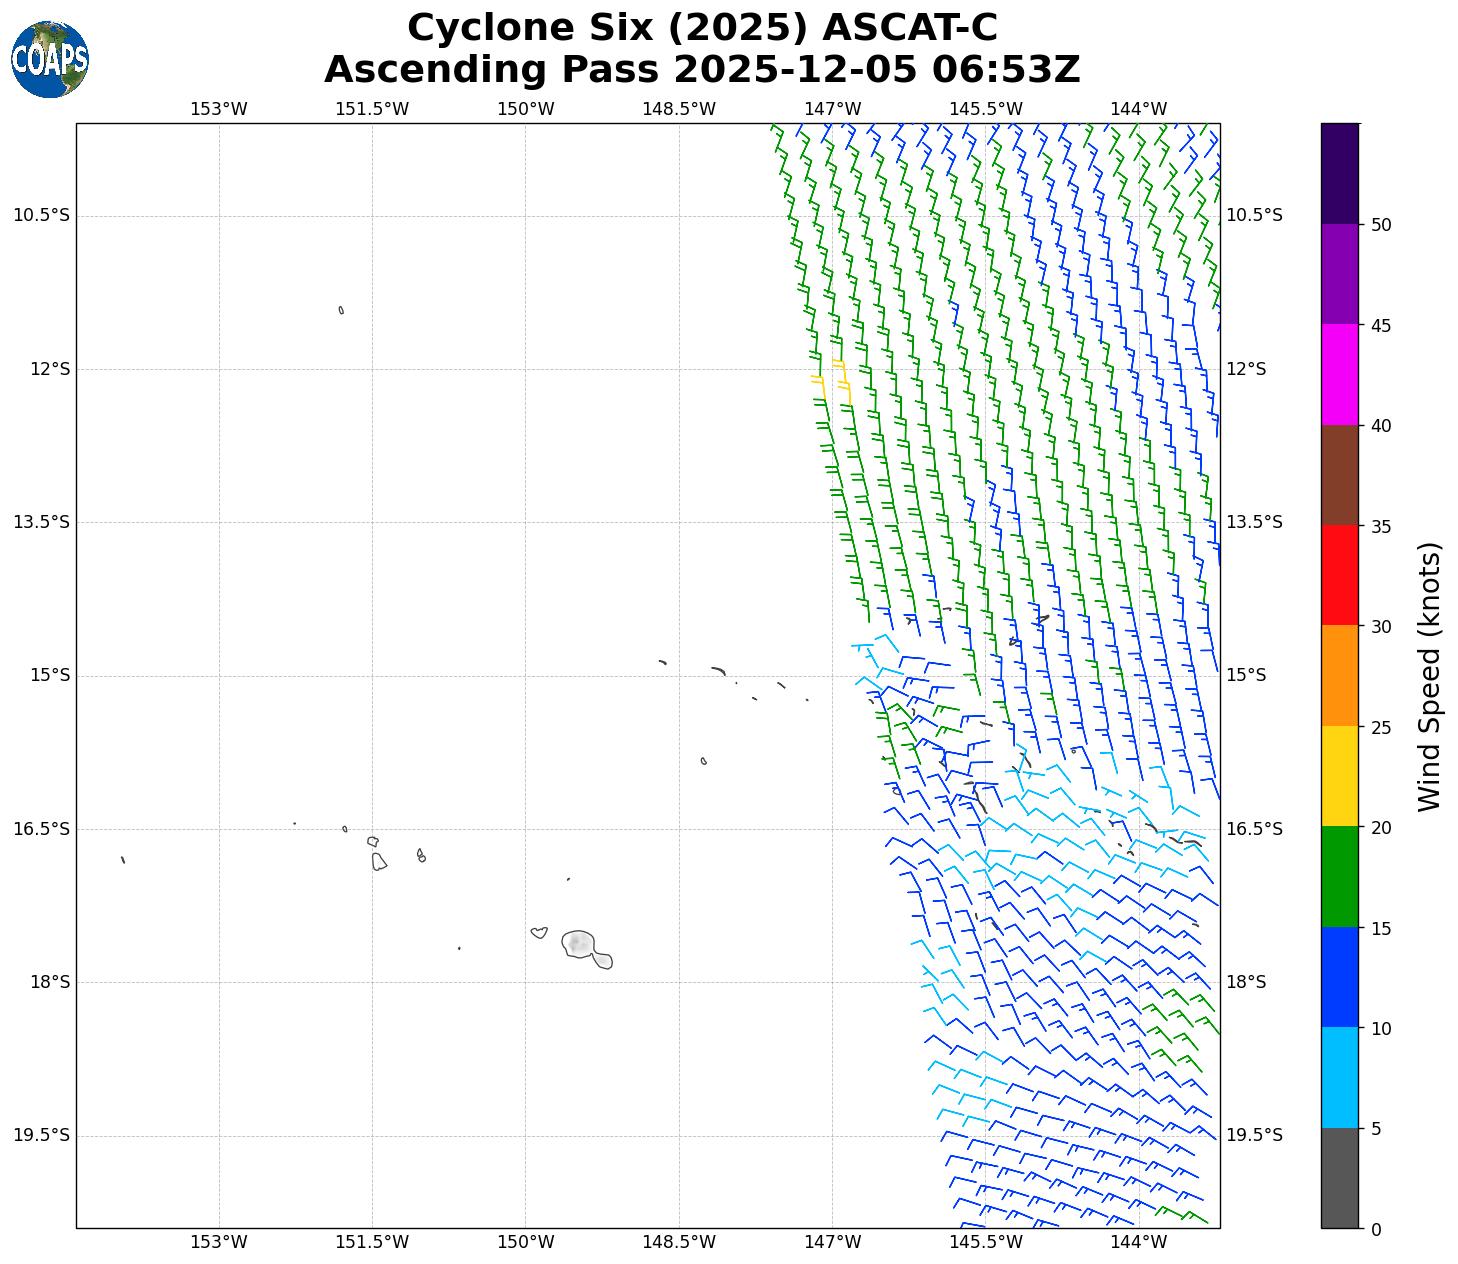Select the red 30-35 knot colorbar band
The height and width of the screenshot is (1264, 1458).
point(1339,575)
